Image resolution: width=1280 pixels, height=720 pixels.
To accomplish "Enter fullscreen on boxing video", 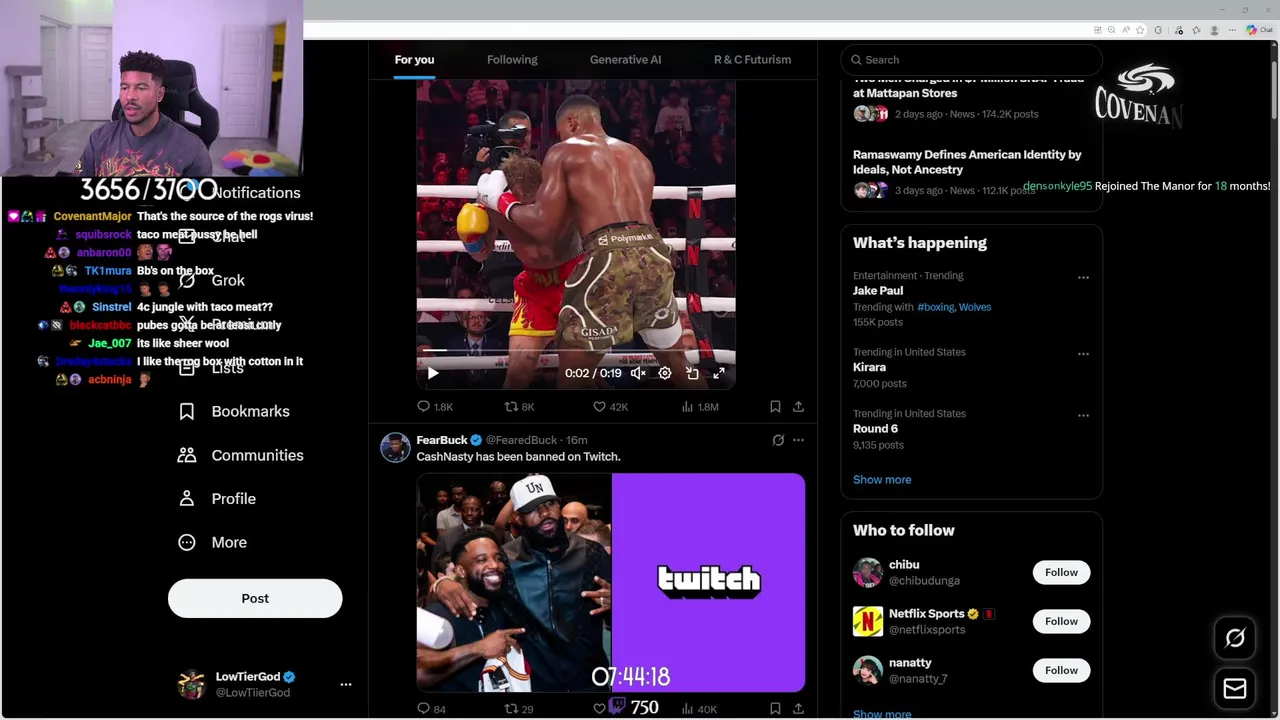I will tap(719, 373).
